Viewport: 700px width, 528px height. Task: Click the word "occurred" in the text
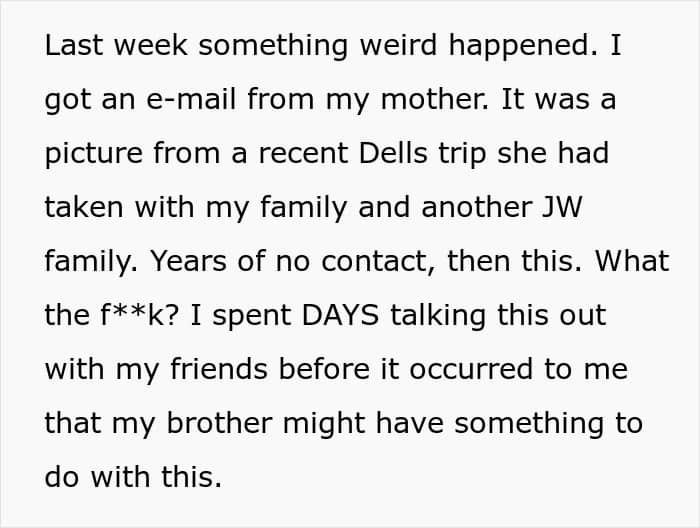click(471, 370)
